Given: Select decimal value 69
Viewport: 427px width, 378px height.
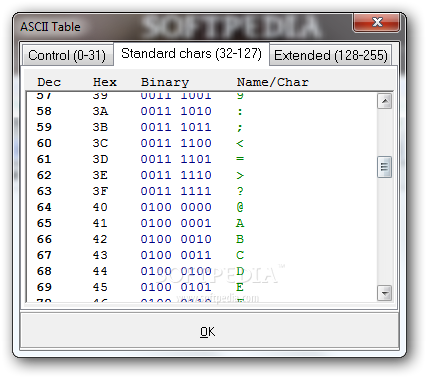Looking at the screenshot, I should [44, 287].
